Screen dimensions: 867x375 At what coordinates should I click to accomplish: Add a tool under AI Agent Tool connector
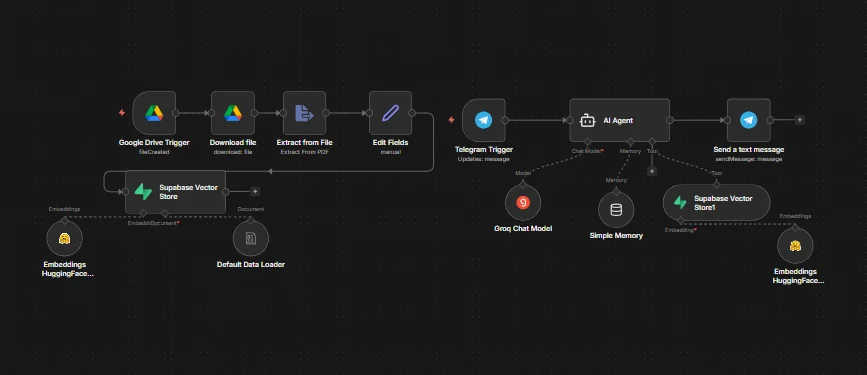[652, 171]
